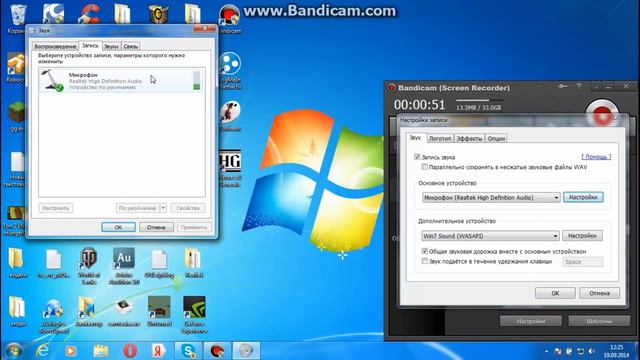Open primary device Микрофон Realtek dropdown
This screenshot has width=640, height=360.
(491, 198)
